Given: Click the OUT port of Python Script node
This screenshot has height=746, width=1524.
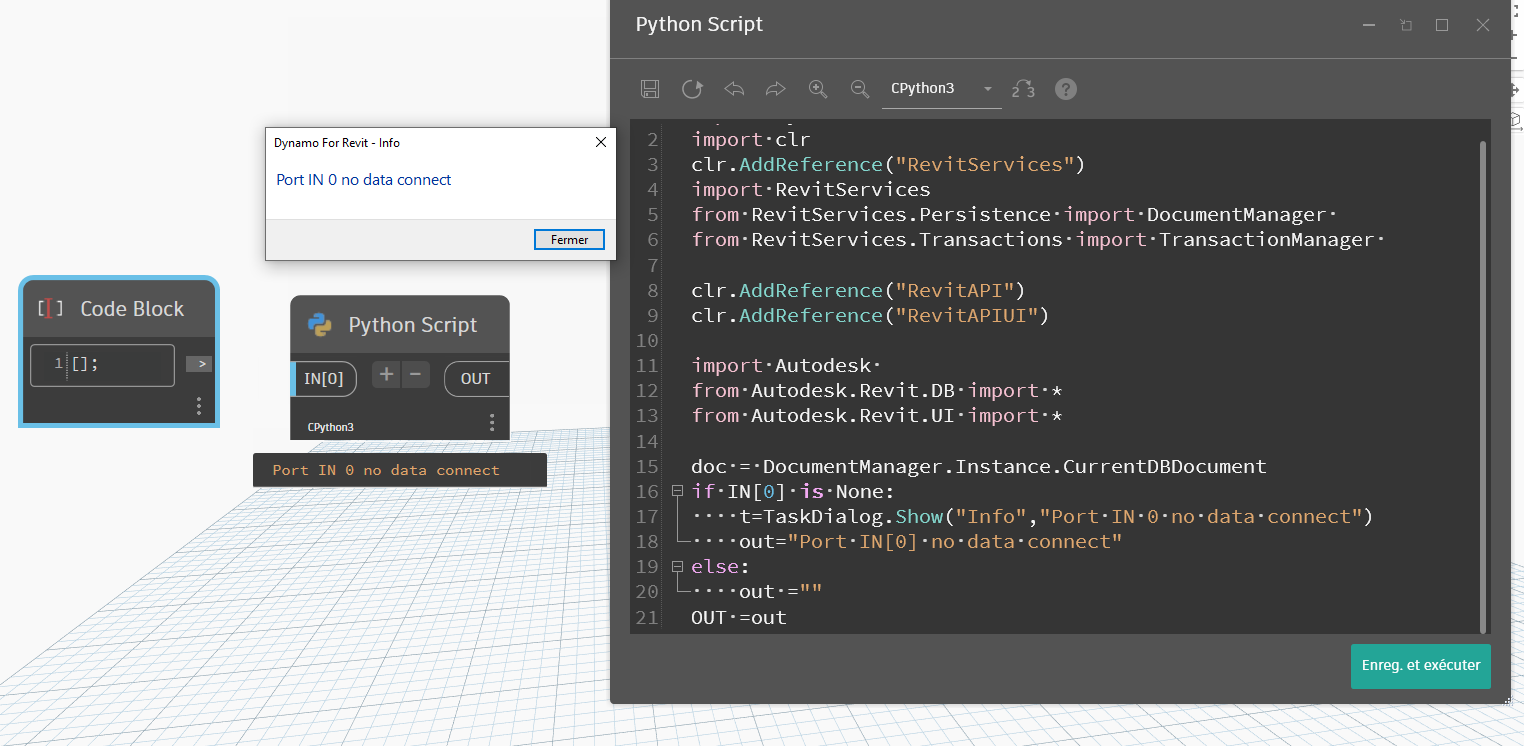Looking at the screenshot, I should point(476,379).
